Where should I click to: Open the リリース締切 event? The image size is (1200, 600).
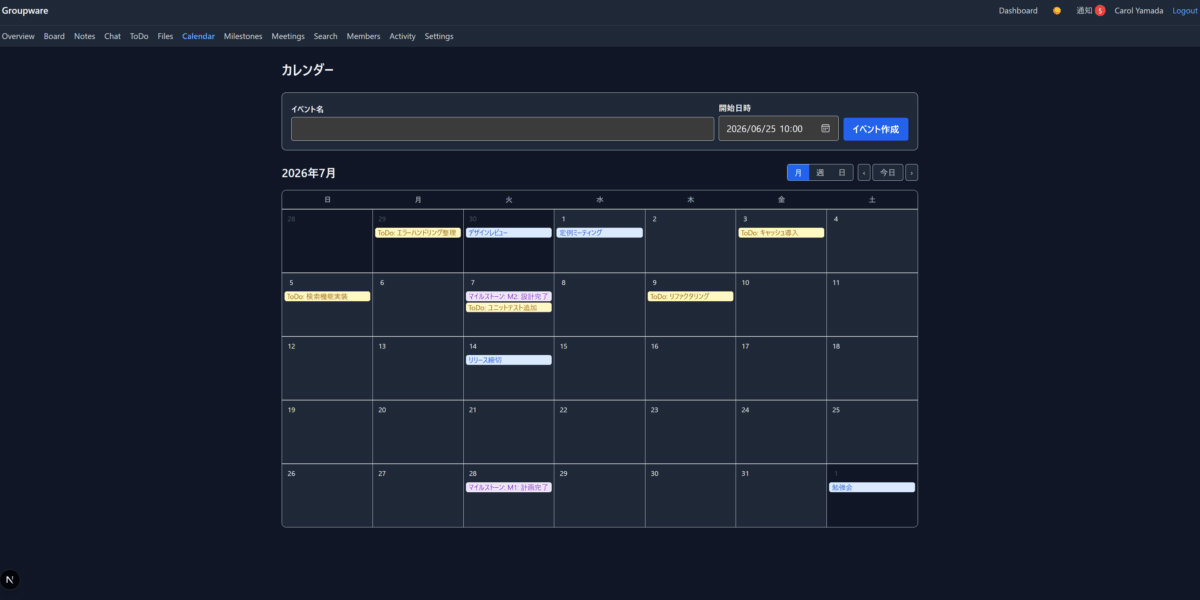coord(508,360)
